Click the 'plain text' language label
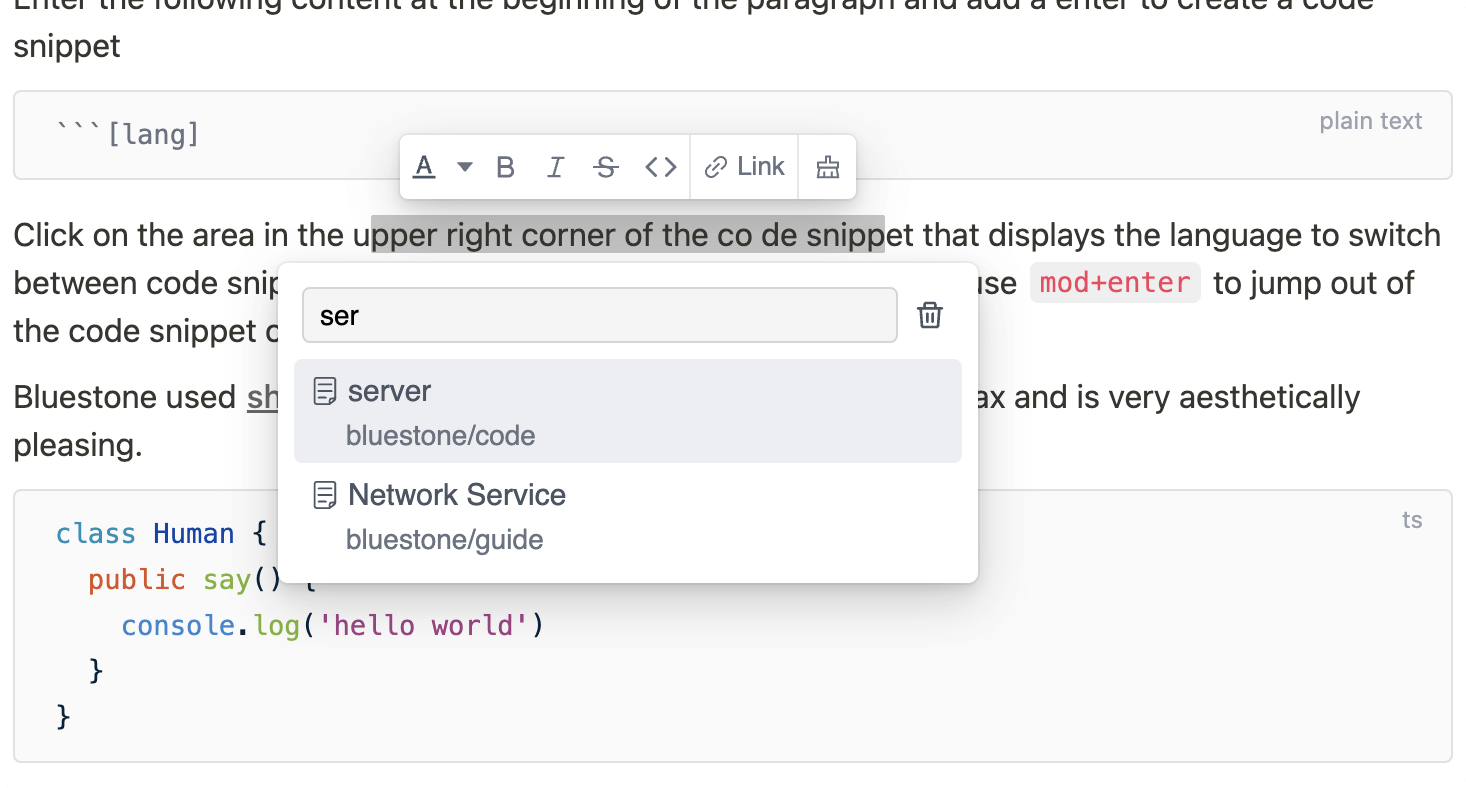Screen dimensions: 1466x788 coord(1371,121)
